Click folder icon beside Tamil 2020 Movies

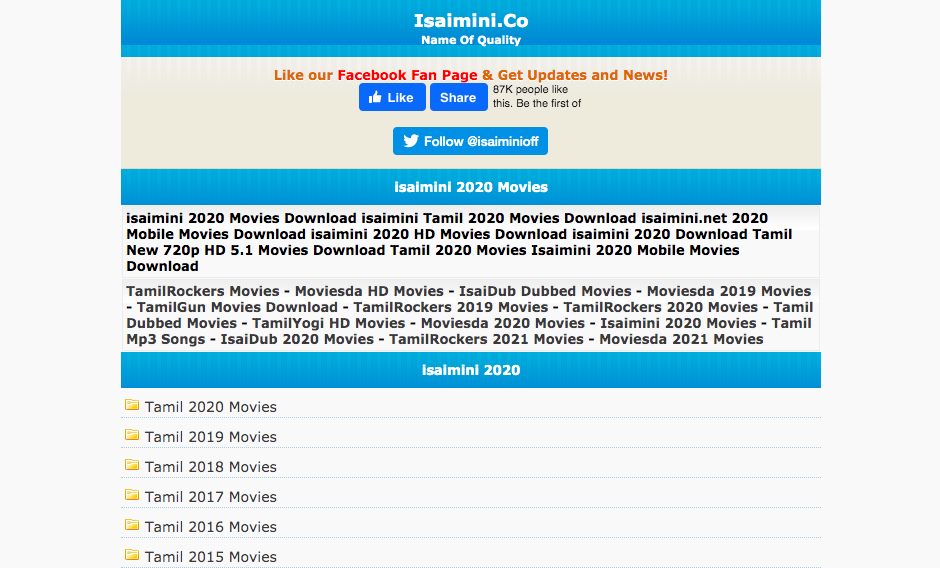(x=131, y=405)
